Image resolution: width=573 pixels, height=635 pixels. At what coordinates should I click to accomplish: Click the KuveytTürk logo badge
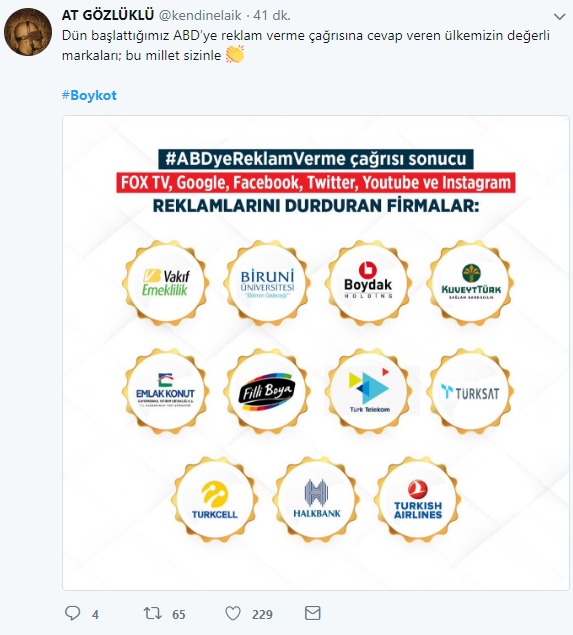(470, 283)
